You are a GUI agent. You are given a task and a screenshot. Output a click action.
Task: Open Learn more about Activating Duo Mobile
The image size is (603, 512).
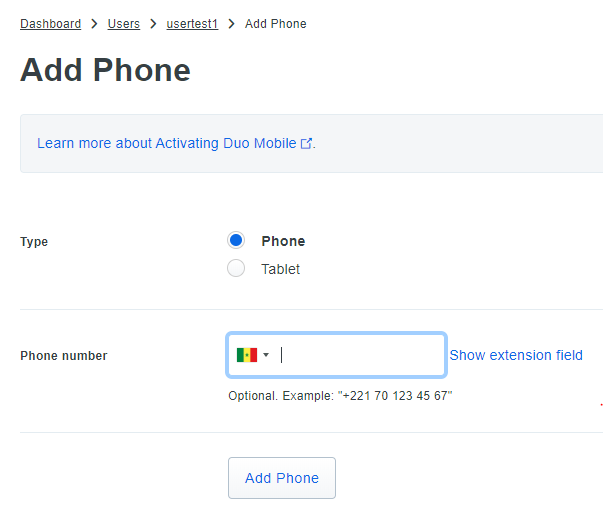pos(167,144)
